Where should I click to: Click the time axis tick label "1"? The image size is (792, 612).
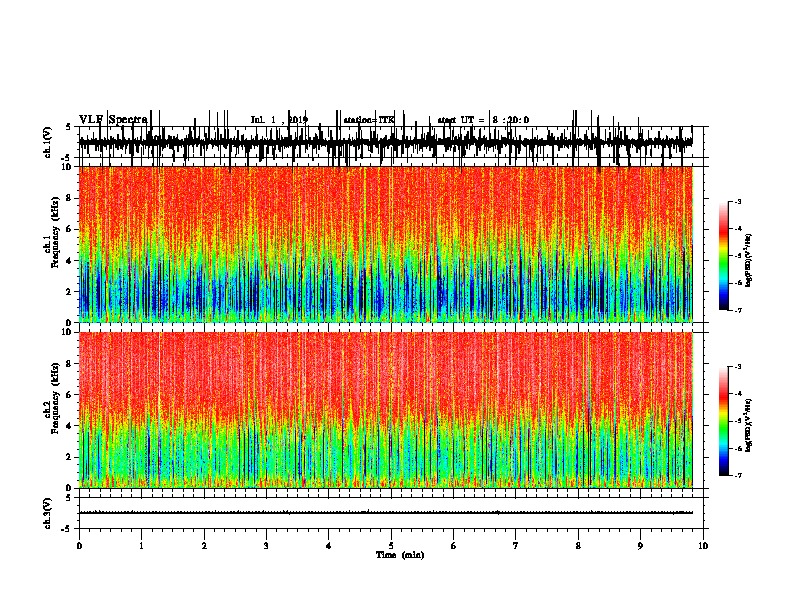141,546
